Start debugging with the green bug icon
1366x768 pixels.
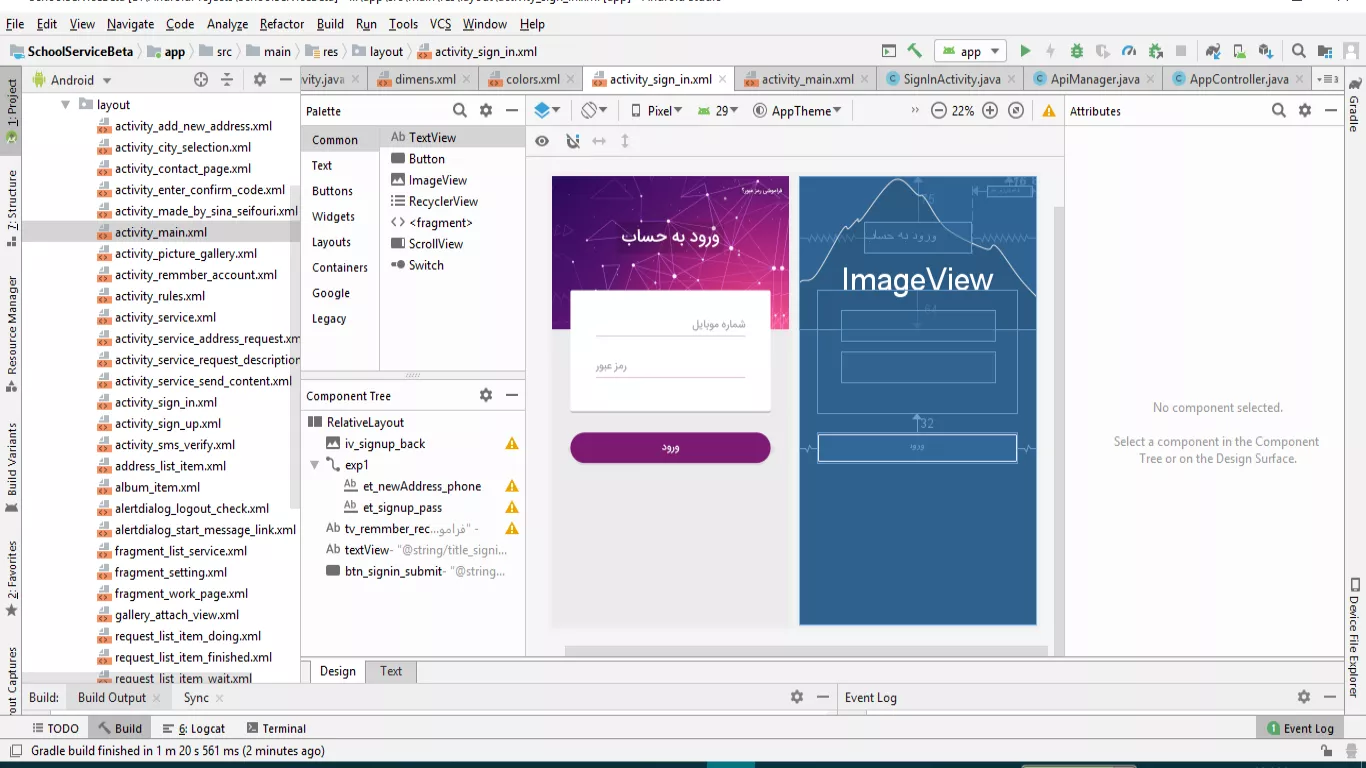tap(1077, 51)
